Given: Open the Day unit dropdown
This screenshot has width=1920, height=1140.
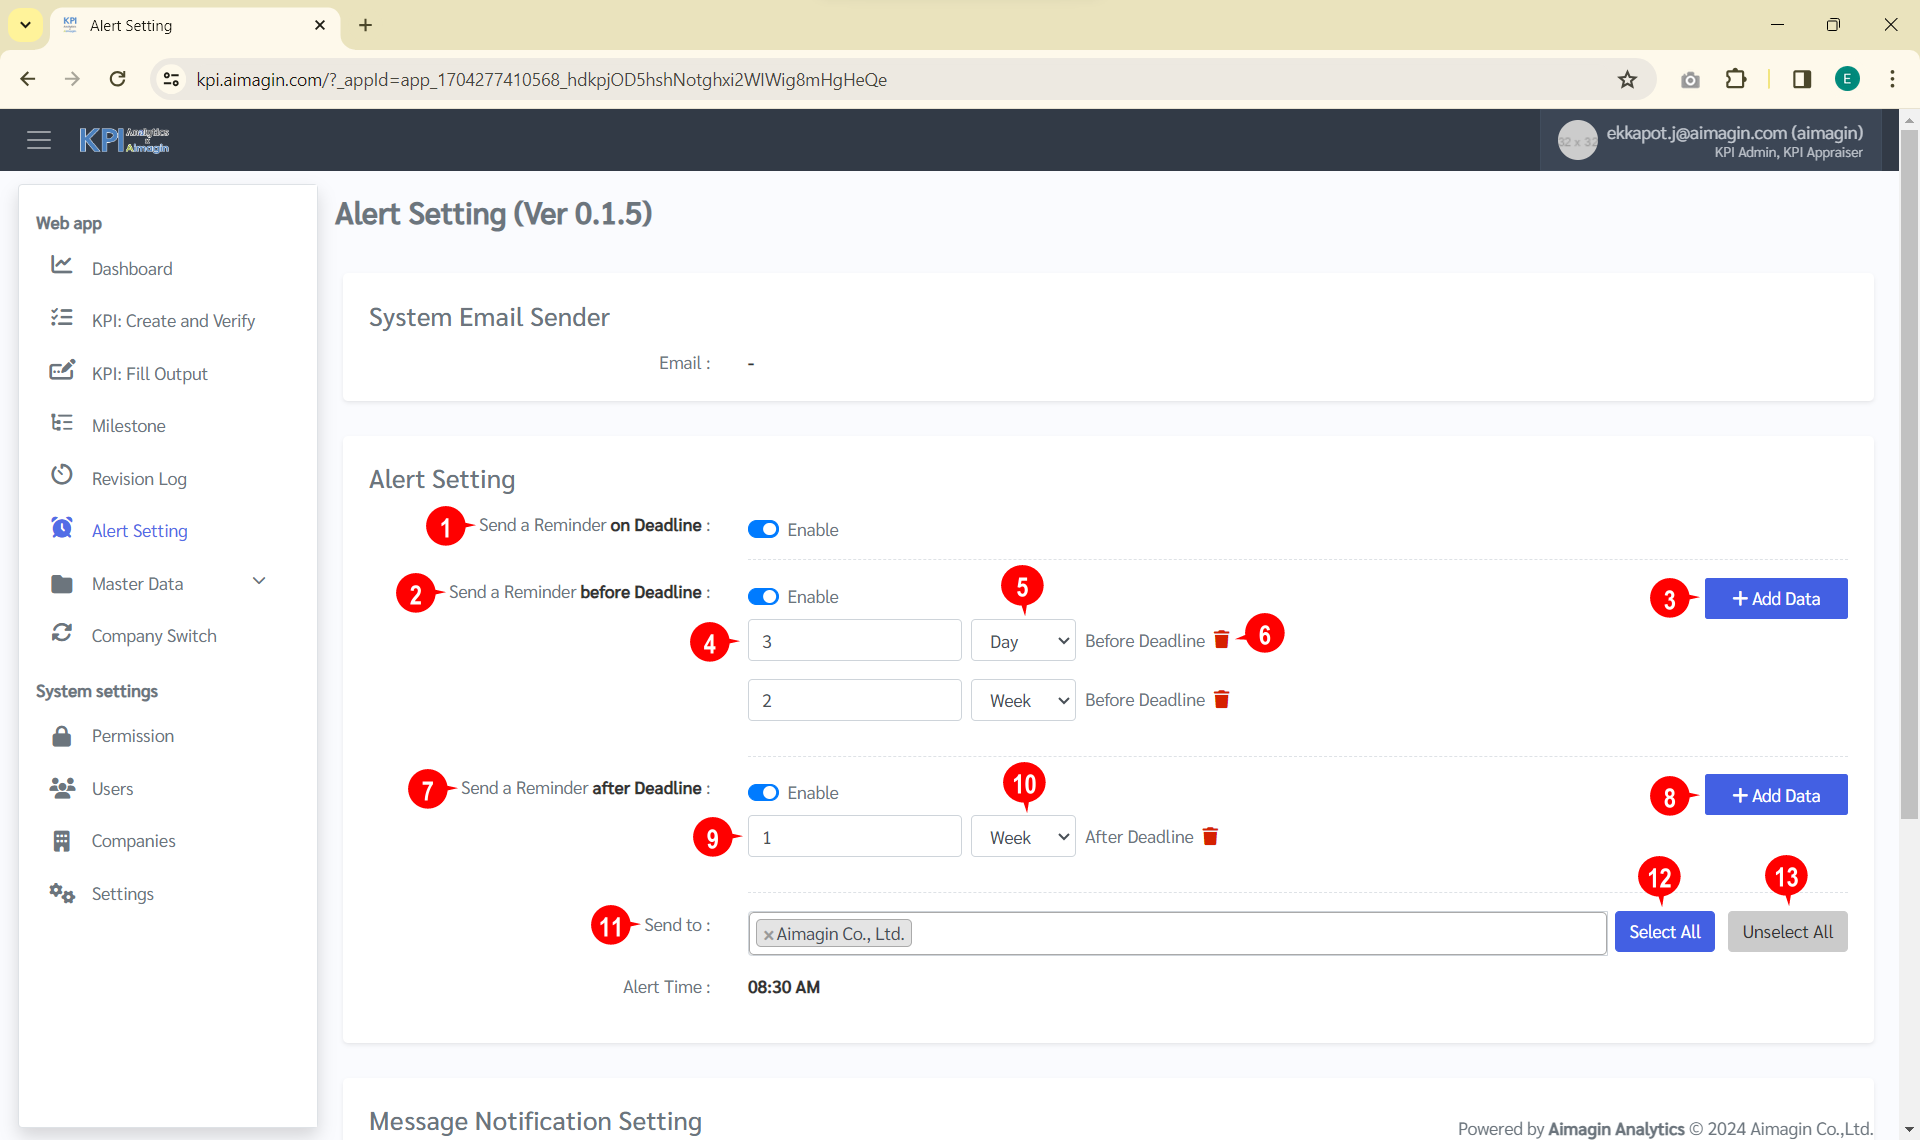Looking at the screenshot, I should pos(1022,641).
